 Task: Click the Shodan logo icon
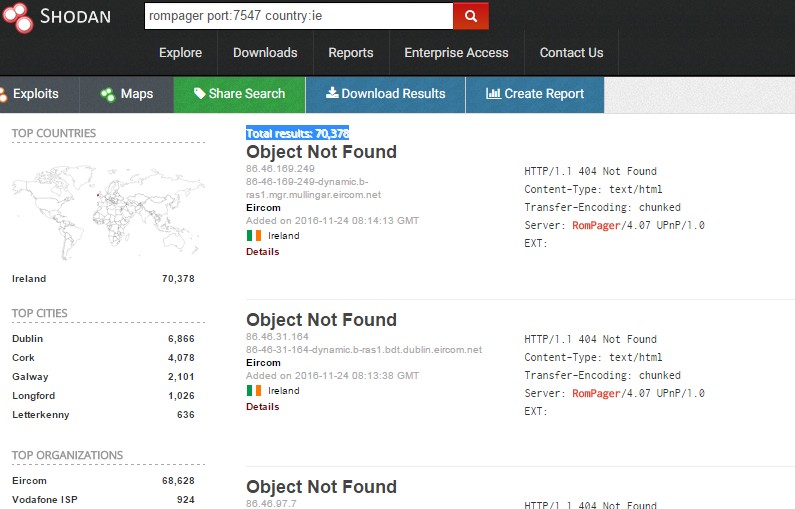point(17,17)
